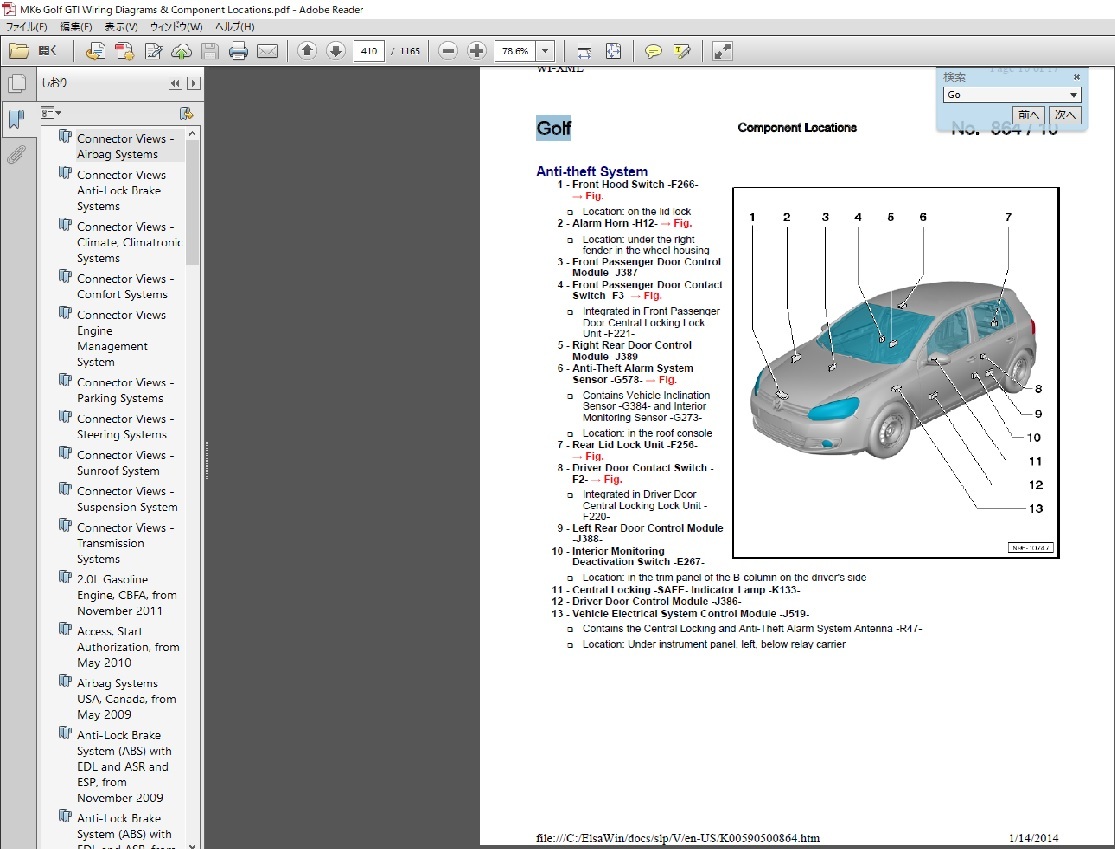Click the Open file folder icon
Viewport: 1115px width, 849px height.
click(19, 51)
